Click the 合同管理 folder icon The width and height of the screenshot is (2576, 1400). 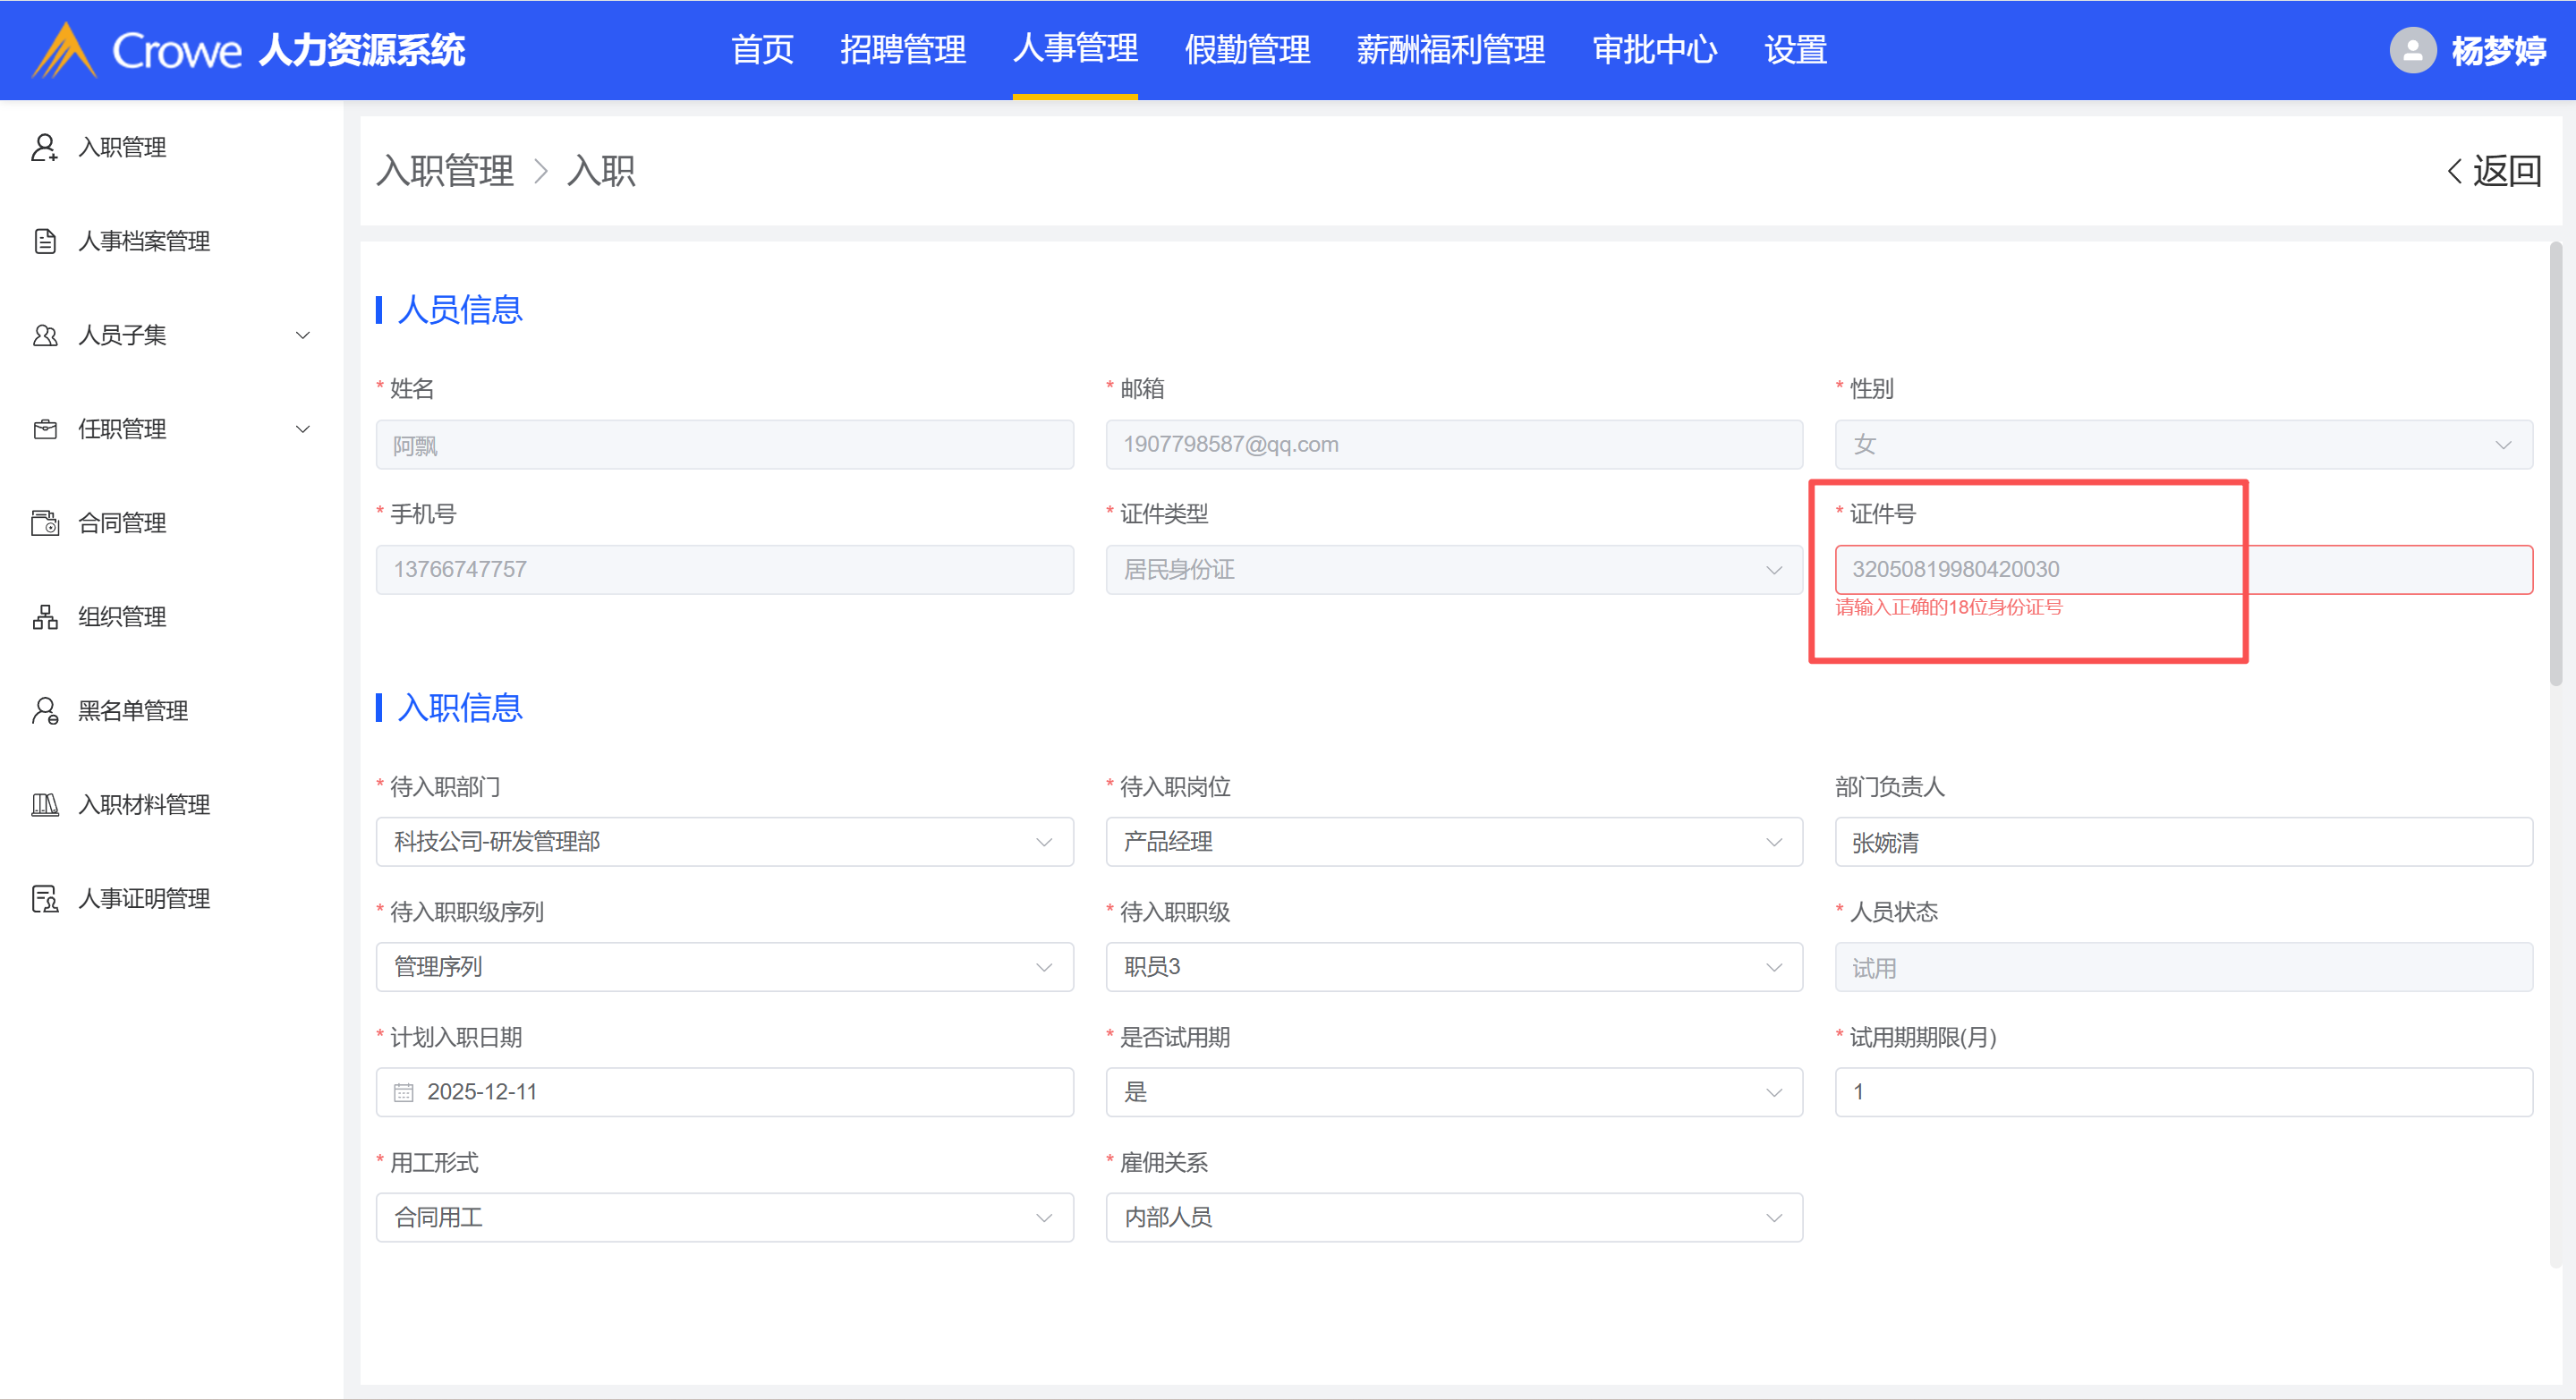click(x=44, y=523)
